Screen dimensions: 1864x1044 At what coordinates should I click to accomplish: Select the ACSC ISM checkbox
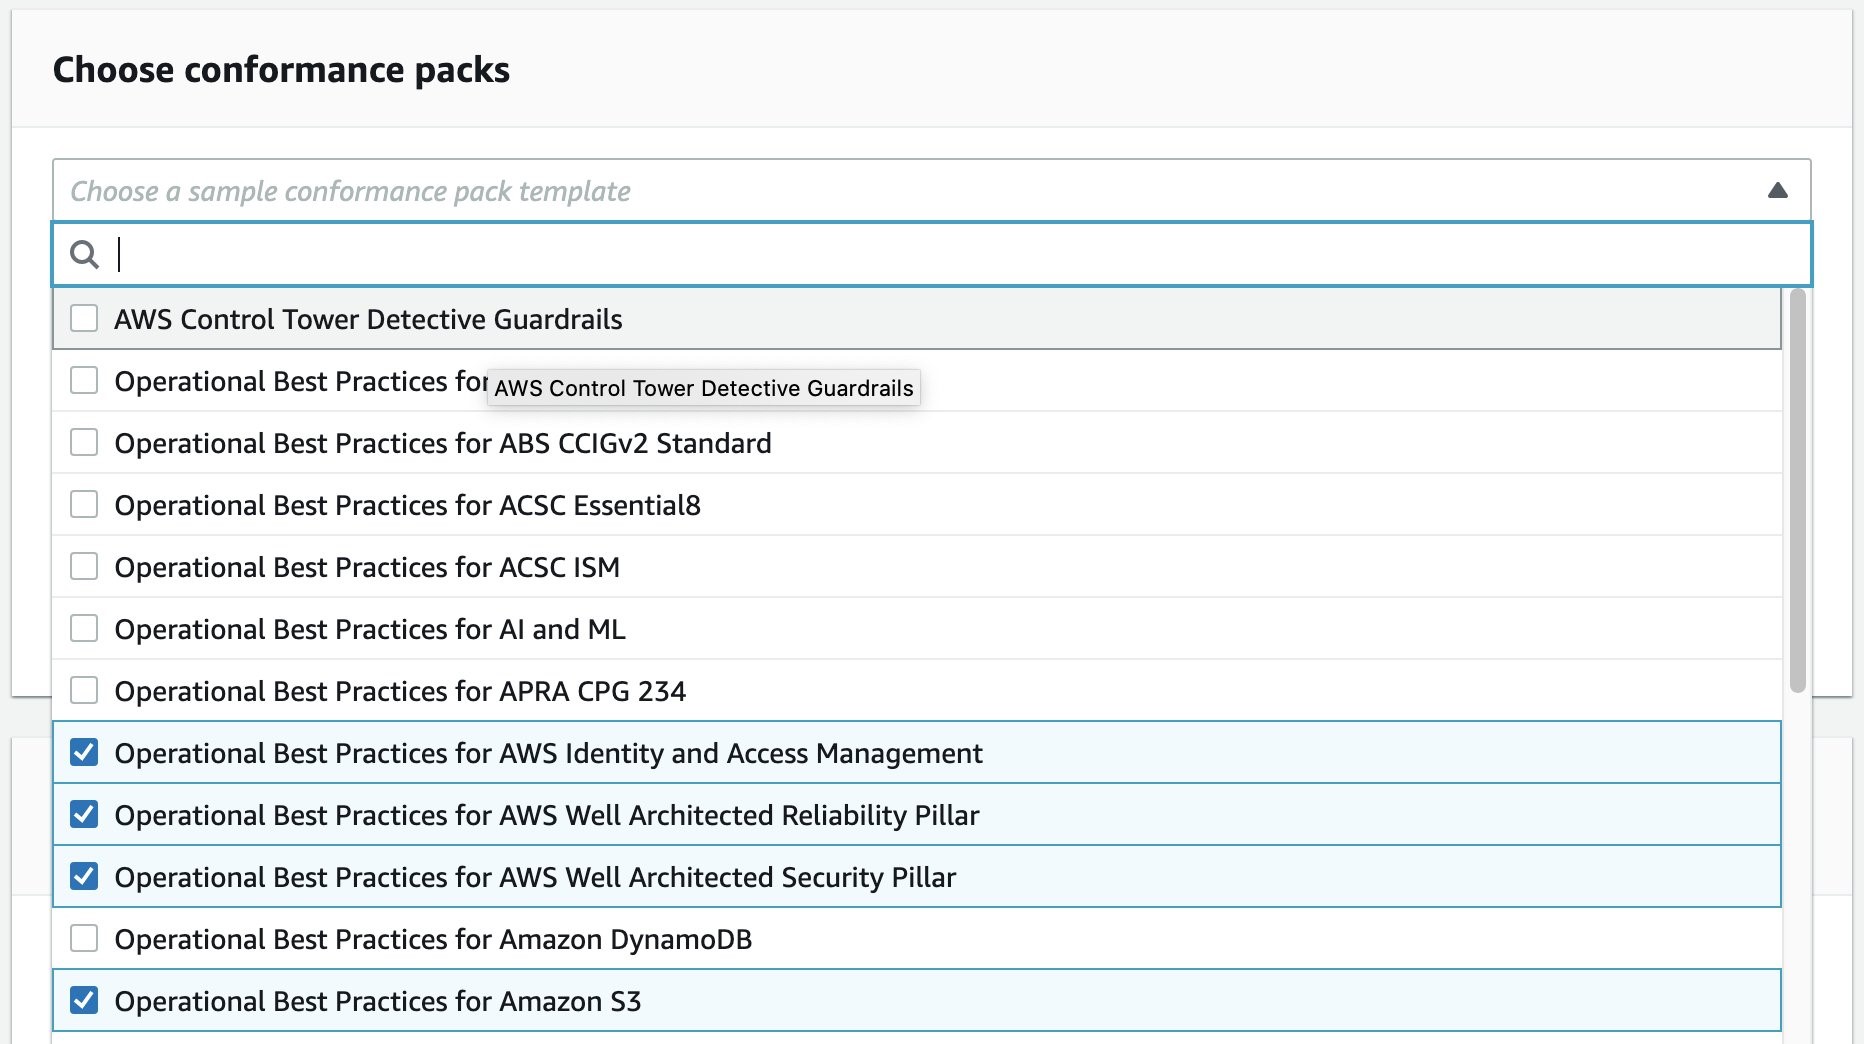84,567
